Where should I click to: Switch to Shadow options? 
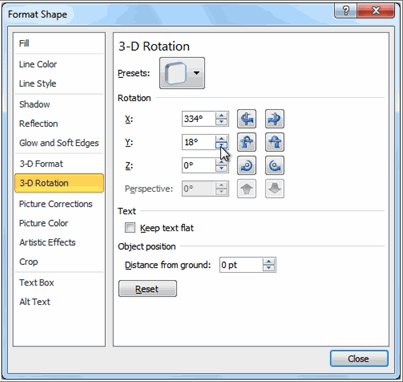[x=34, y=104]
